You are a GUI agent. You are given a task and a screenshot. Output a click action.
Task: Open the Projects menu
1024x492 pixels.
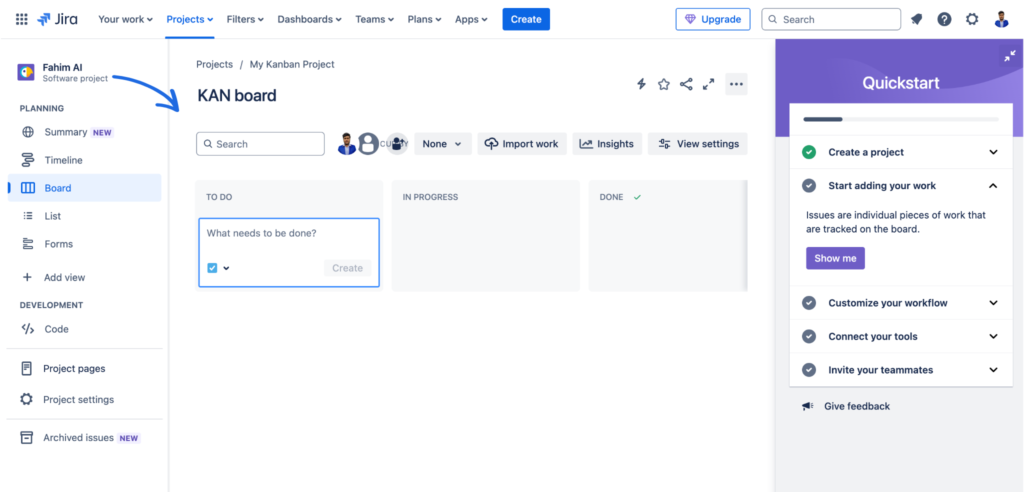[189, 19]
